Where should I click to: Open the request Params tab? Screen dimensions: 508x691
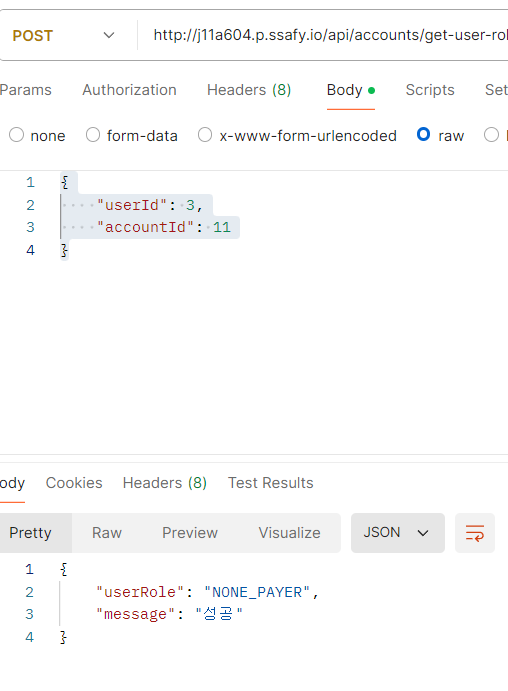[26, 90]
